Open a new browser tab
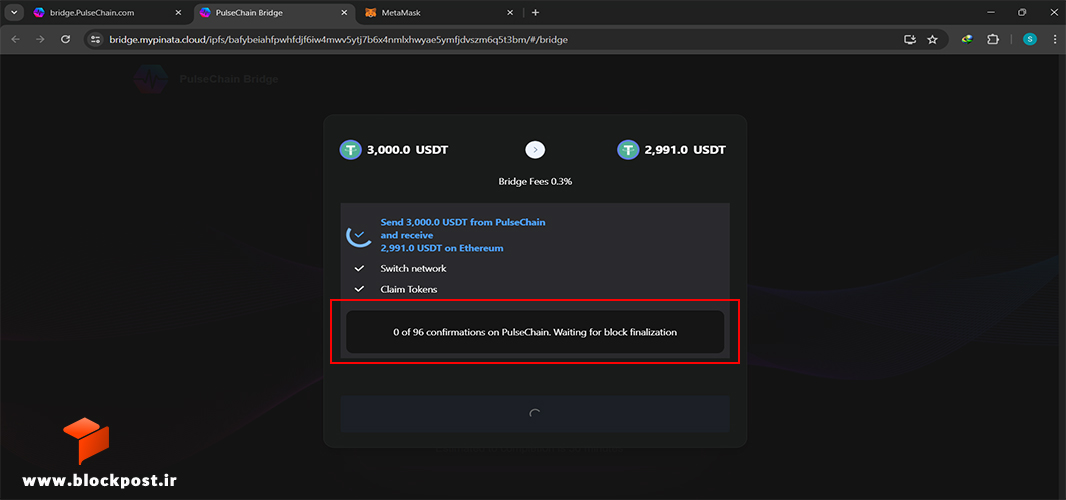Screen dimensions: 1066x500 [x=536, y=12]
